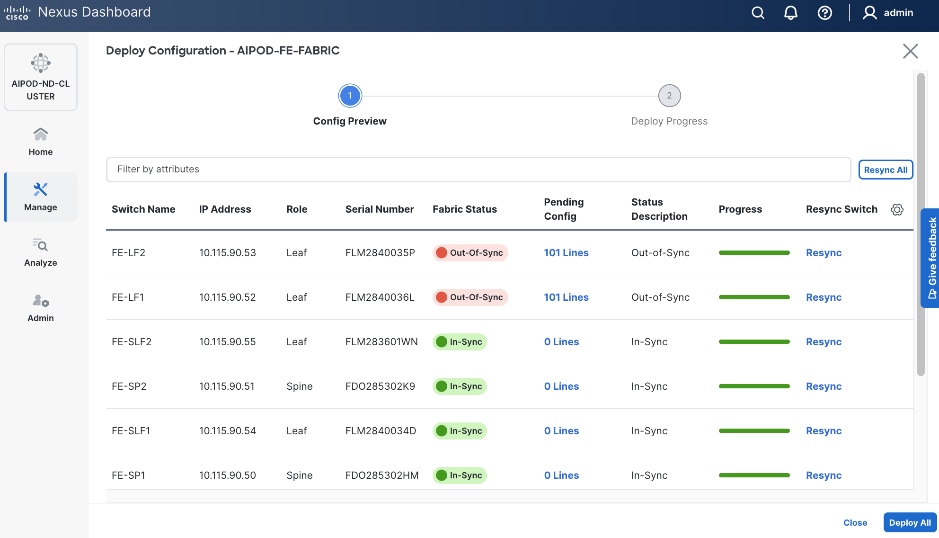
Task: Click the progress bar for FE-LF1
Action: 753,298
